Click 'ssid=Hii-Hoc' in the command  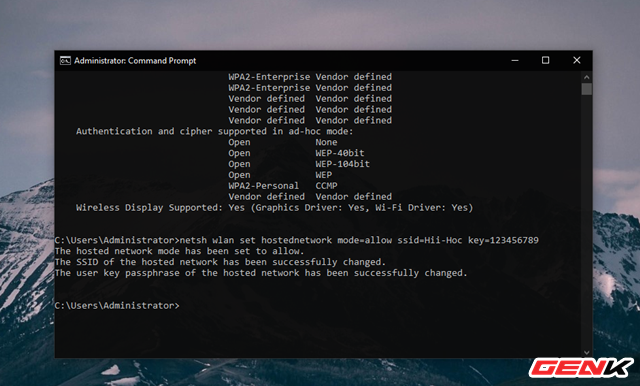click(430, 240)
